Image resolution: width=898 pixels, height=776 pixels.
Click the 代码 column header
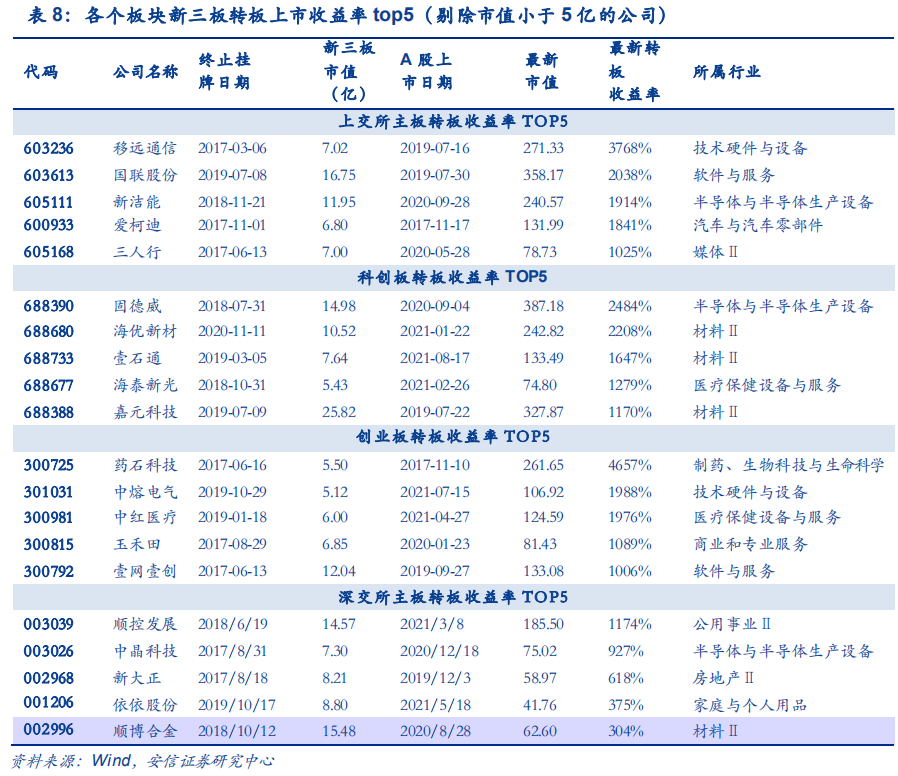pyautogui.click(x=41, y=72)
